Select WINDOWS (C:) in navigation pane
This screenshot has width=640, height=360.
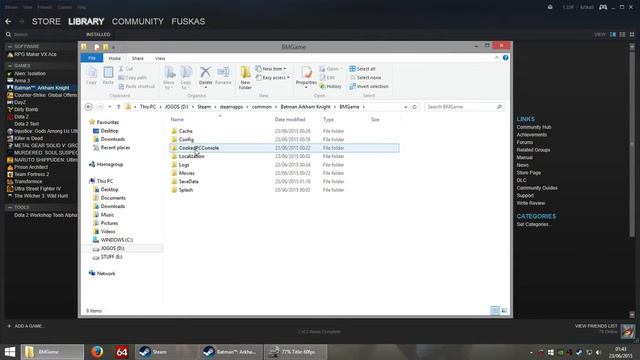pos(116,240)
